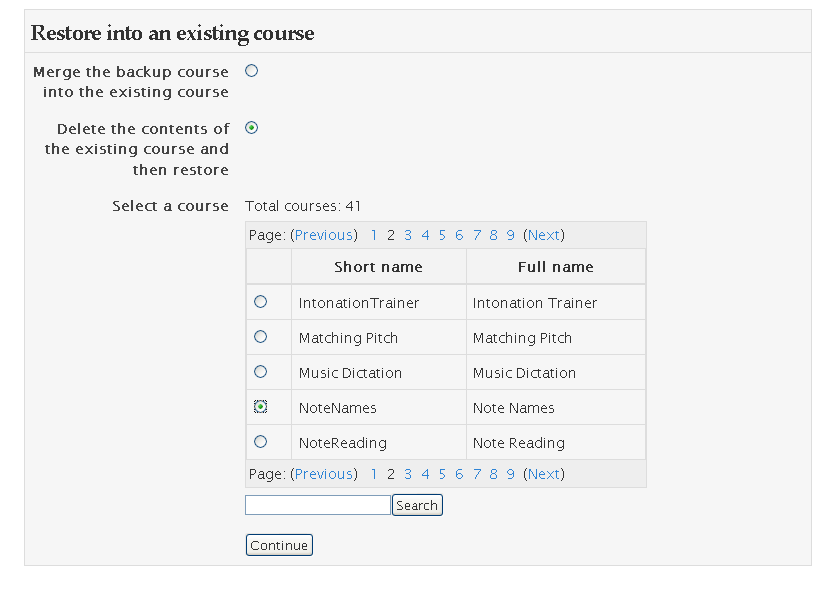The image size is (839, 599).
Task: Go to Next page in bottom pager
Action: 544,474
